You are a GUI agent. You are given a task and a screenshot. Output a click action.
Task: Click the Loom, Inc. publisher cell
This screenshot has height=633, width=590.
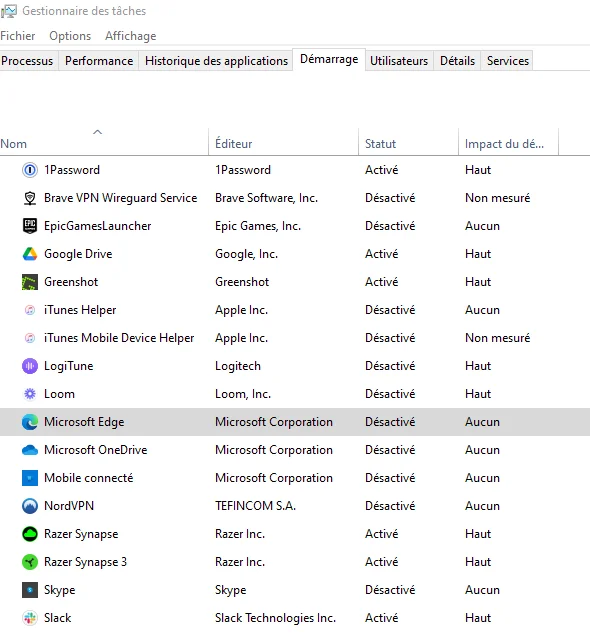click(243, 394)
